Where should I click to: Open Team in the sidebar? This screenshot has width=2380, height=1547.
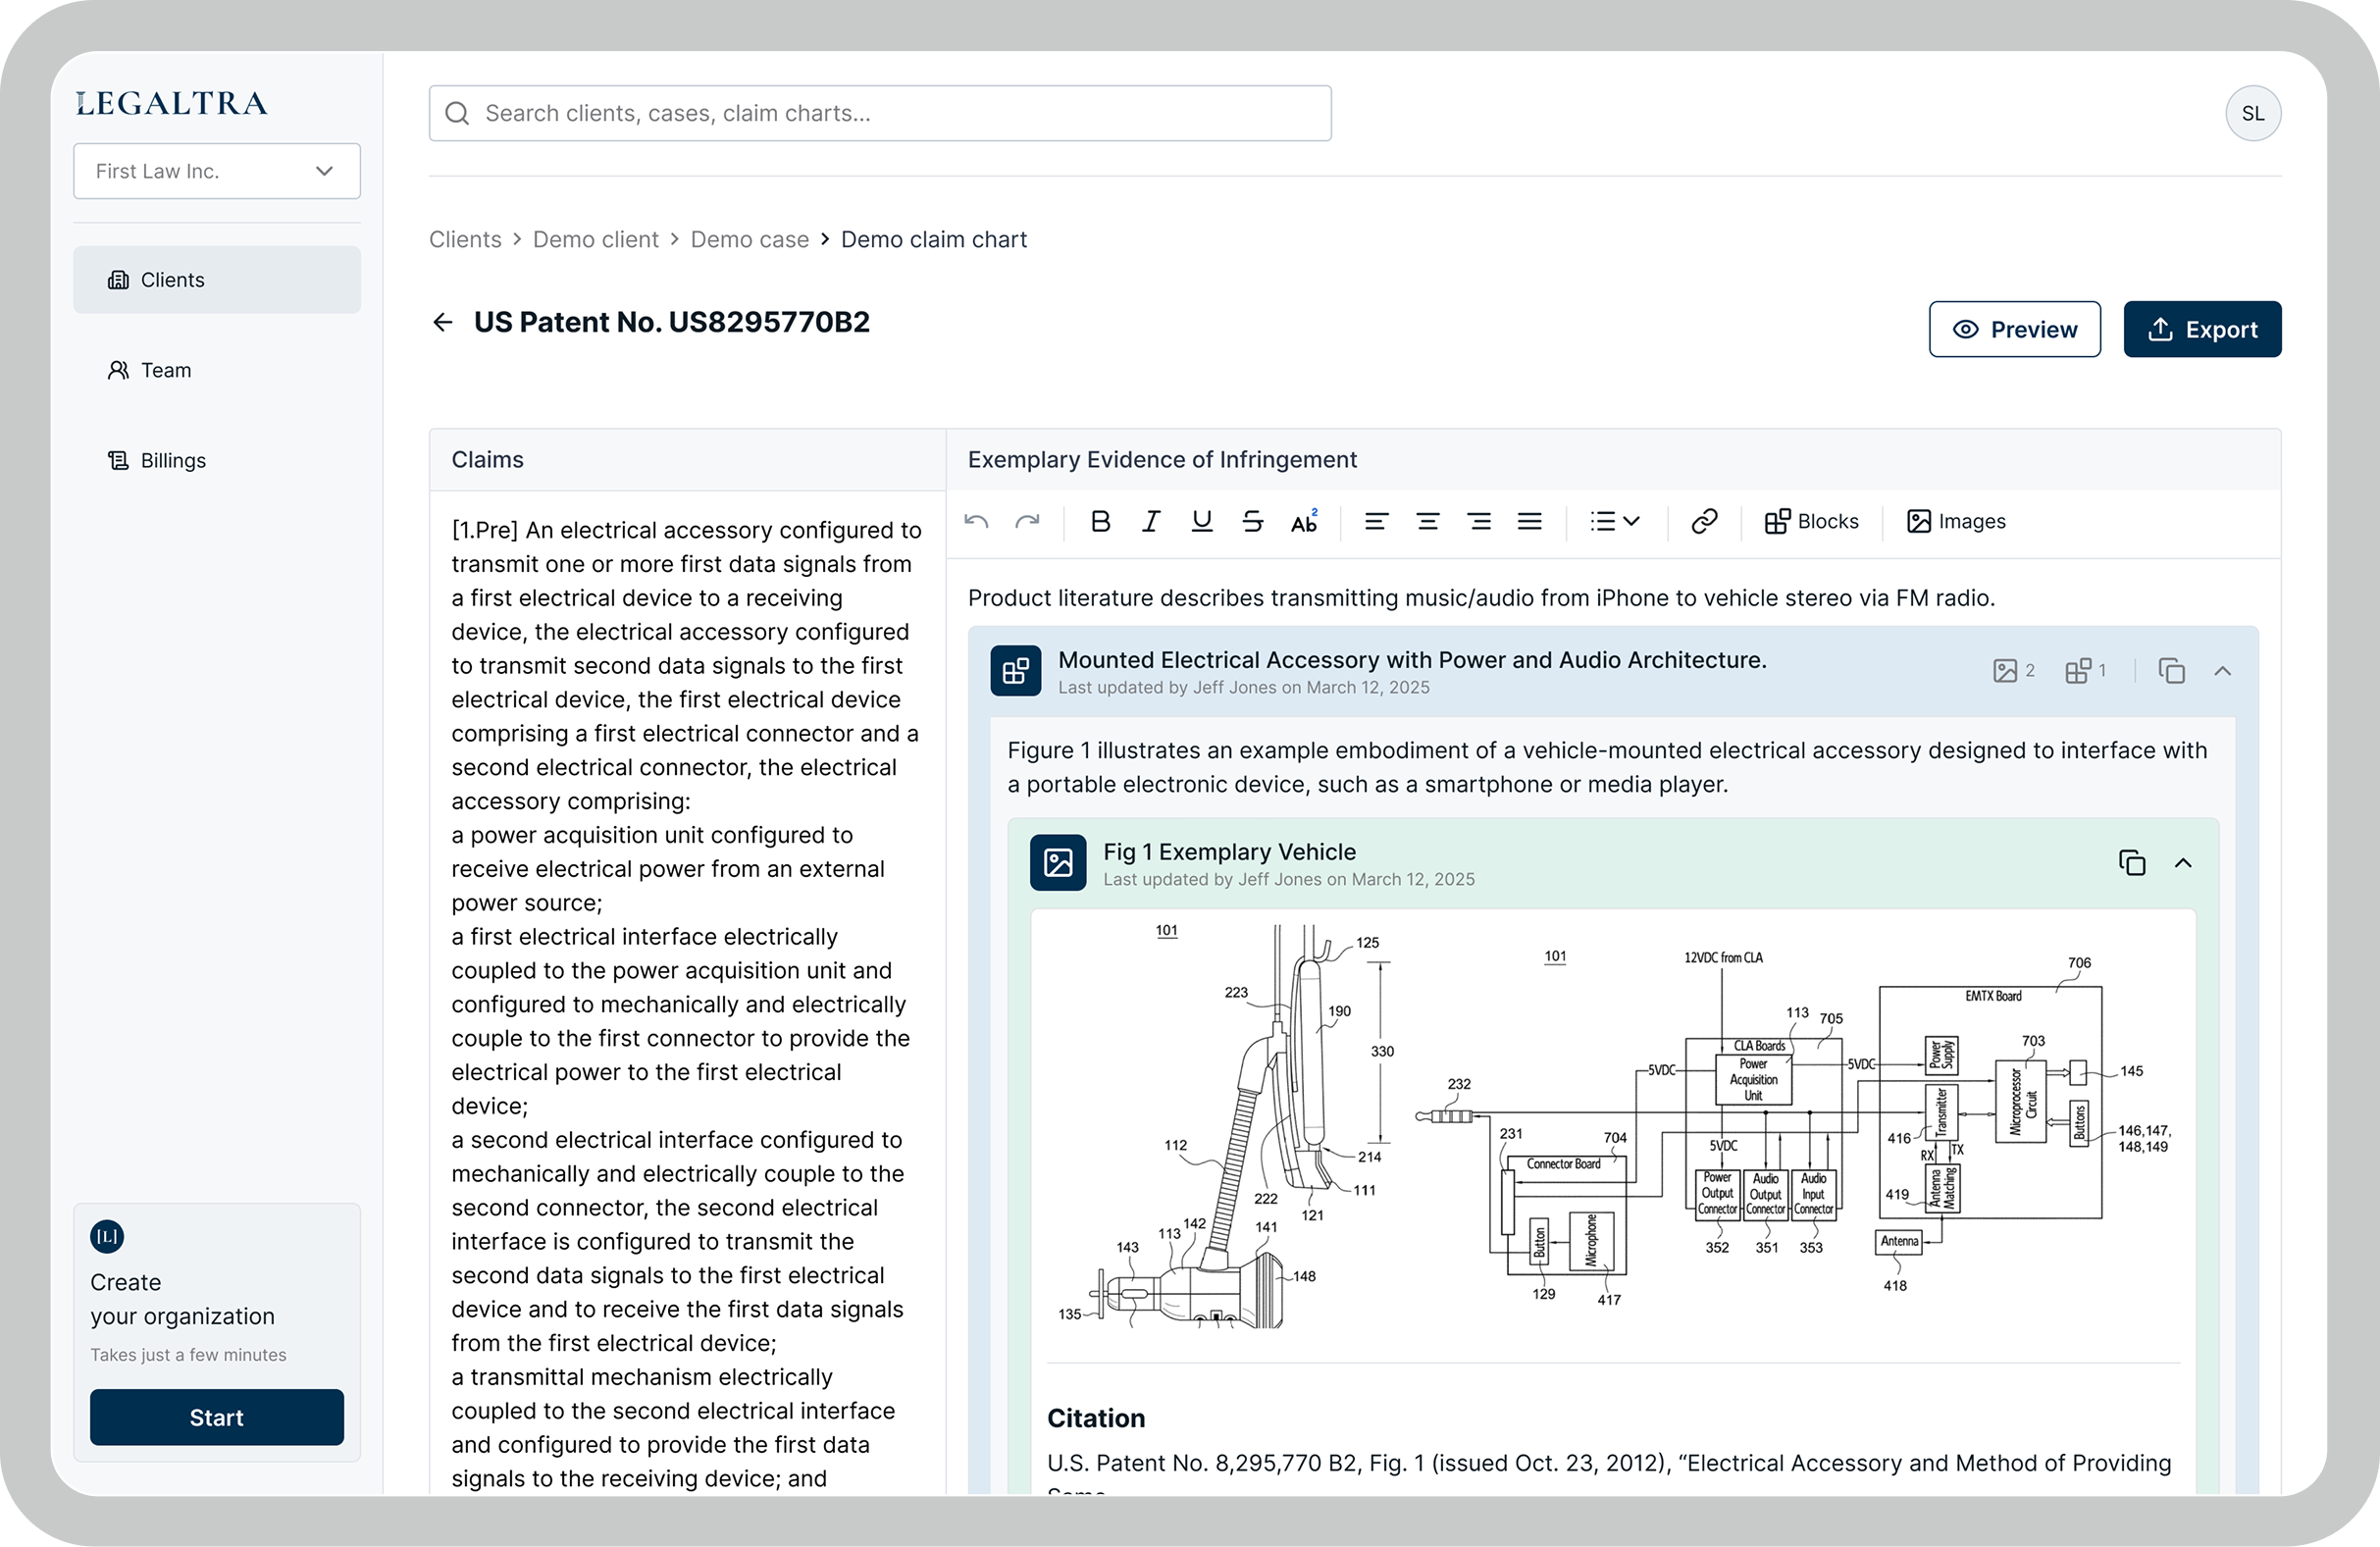217,370
